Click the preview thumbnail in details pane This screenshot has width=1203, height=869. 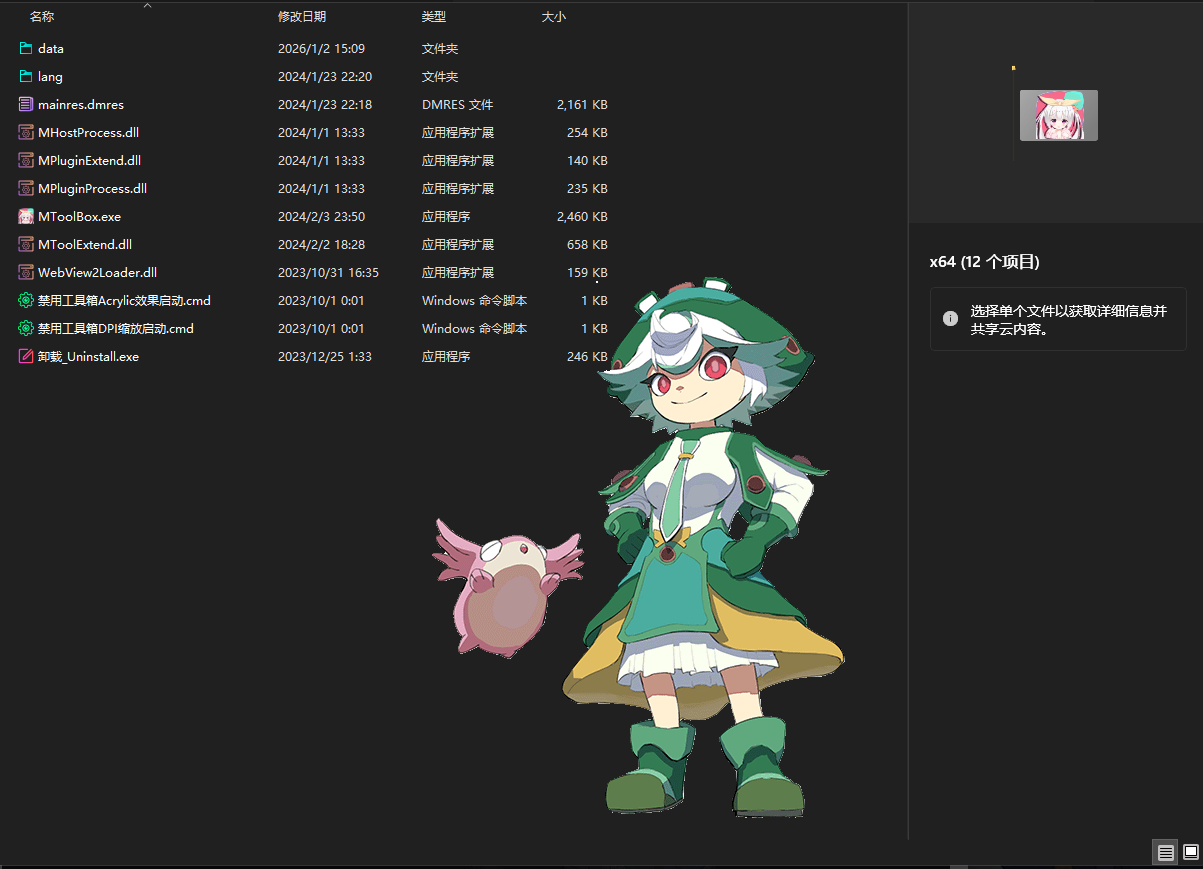[1058, 115]
